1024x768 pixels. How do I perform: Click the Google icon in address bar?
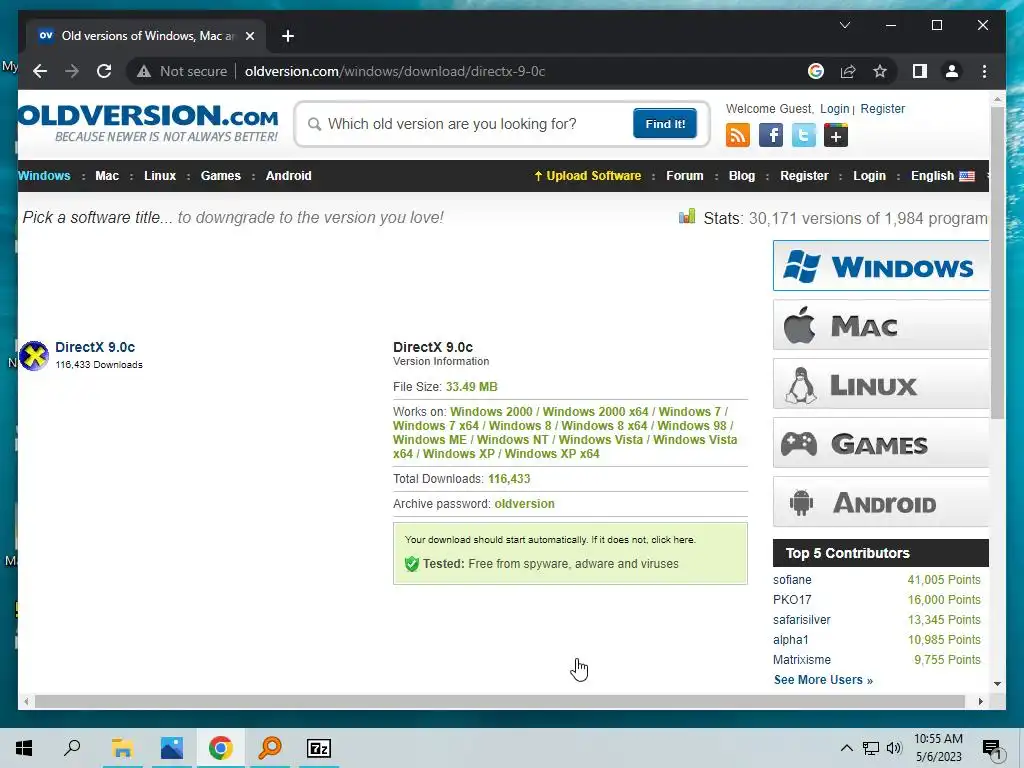coord(816,71)
